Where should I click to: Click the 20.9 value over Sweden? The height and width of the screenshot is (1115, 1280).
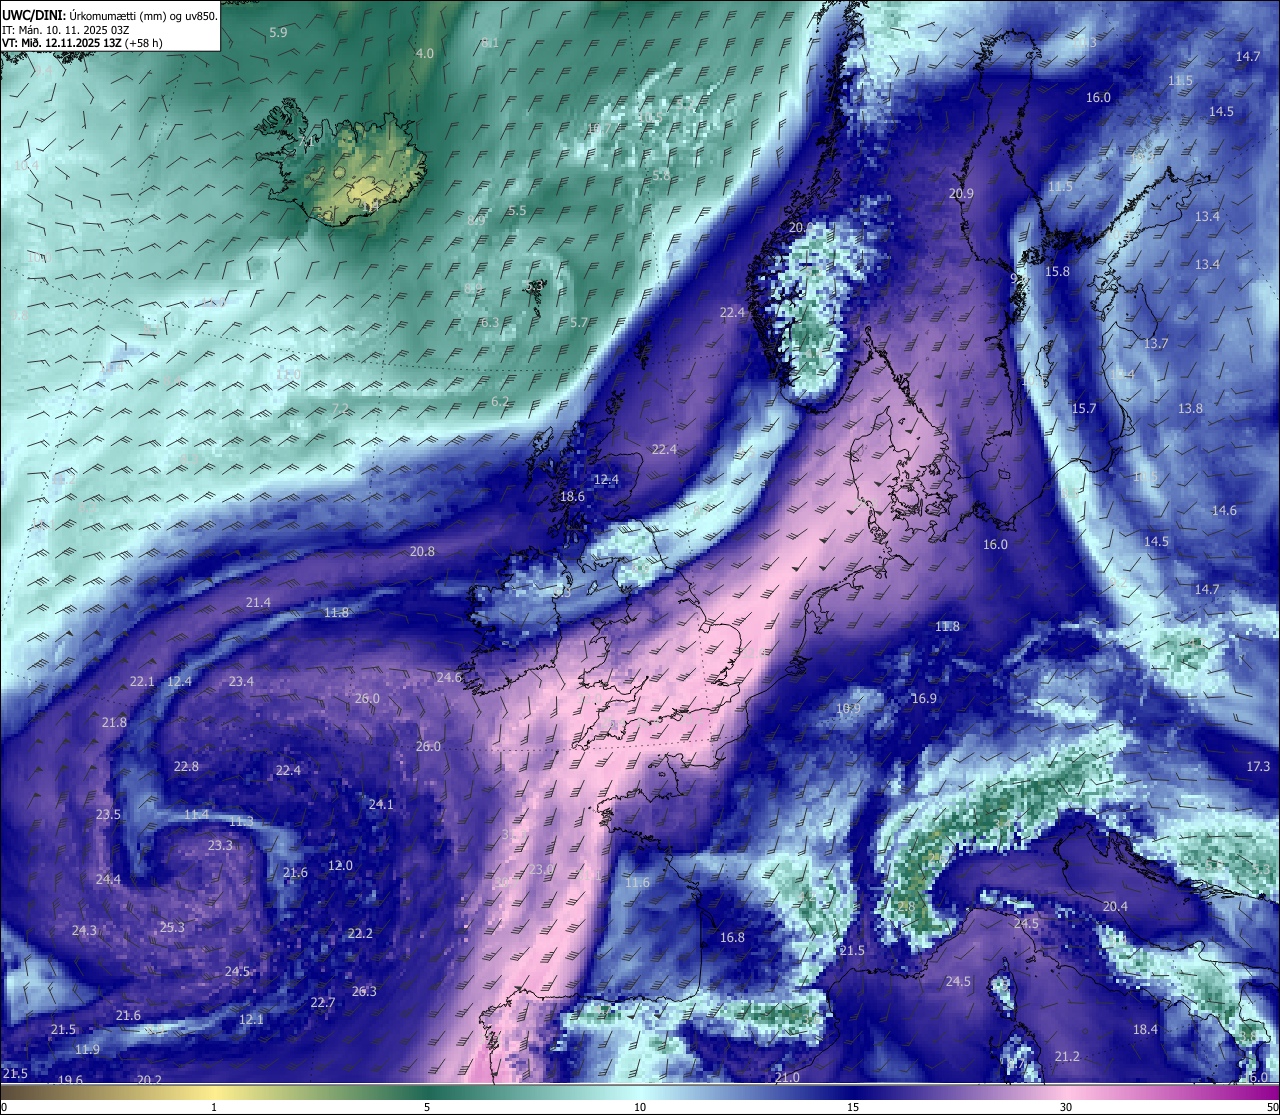[x=961, y=194]
